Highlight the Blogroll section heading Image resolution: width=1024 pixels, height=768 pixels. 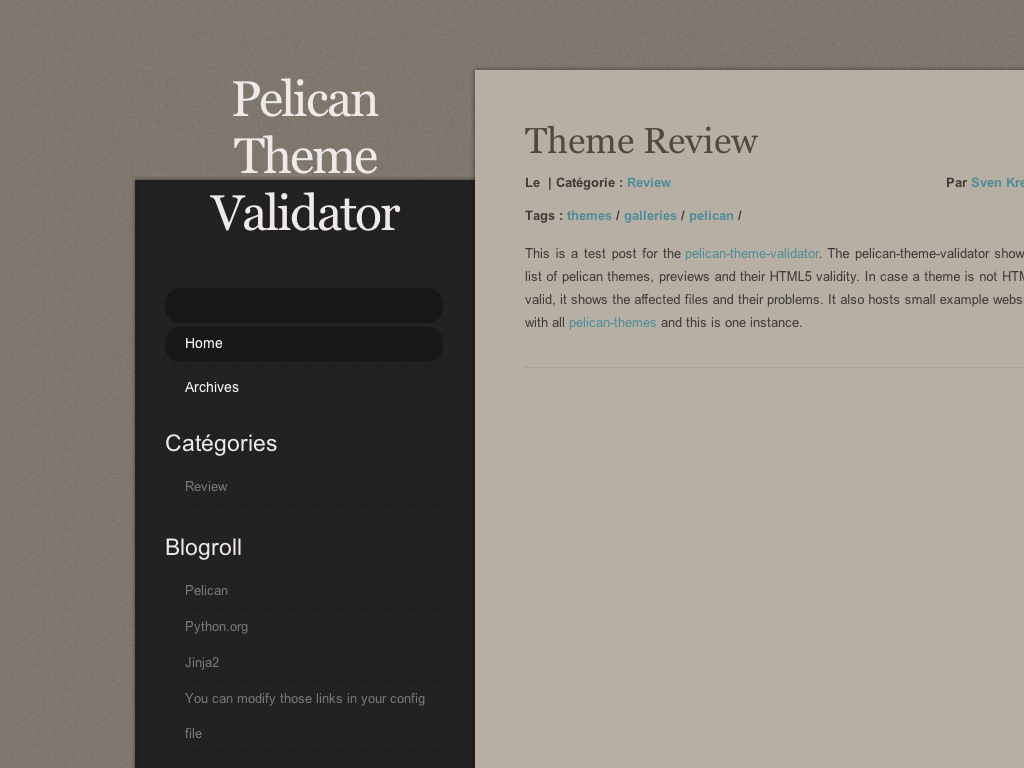coord(203,547)
